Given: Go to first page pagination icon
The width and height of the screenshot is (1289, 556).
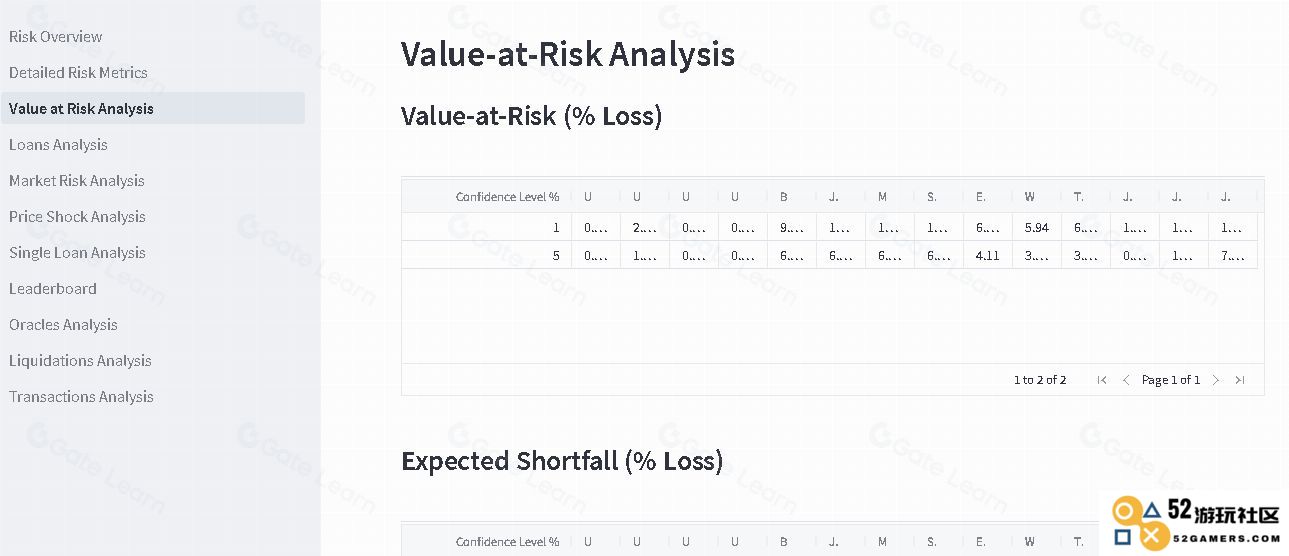Looking at the screenshot, I should pos(1102,380).
